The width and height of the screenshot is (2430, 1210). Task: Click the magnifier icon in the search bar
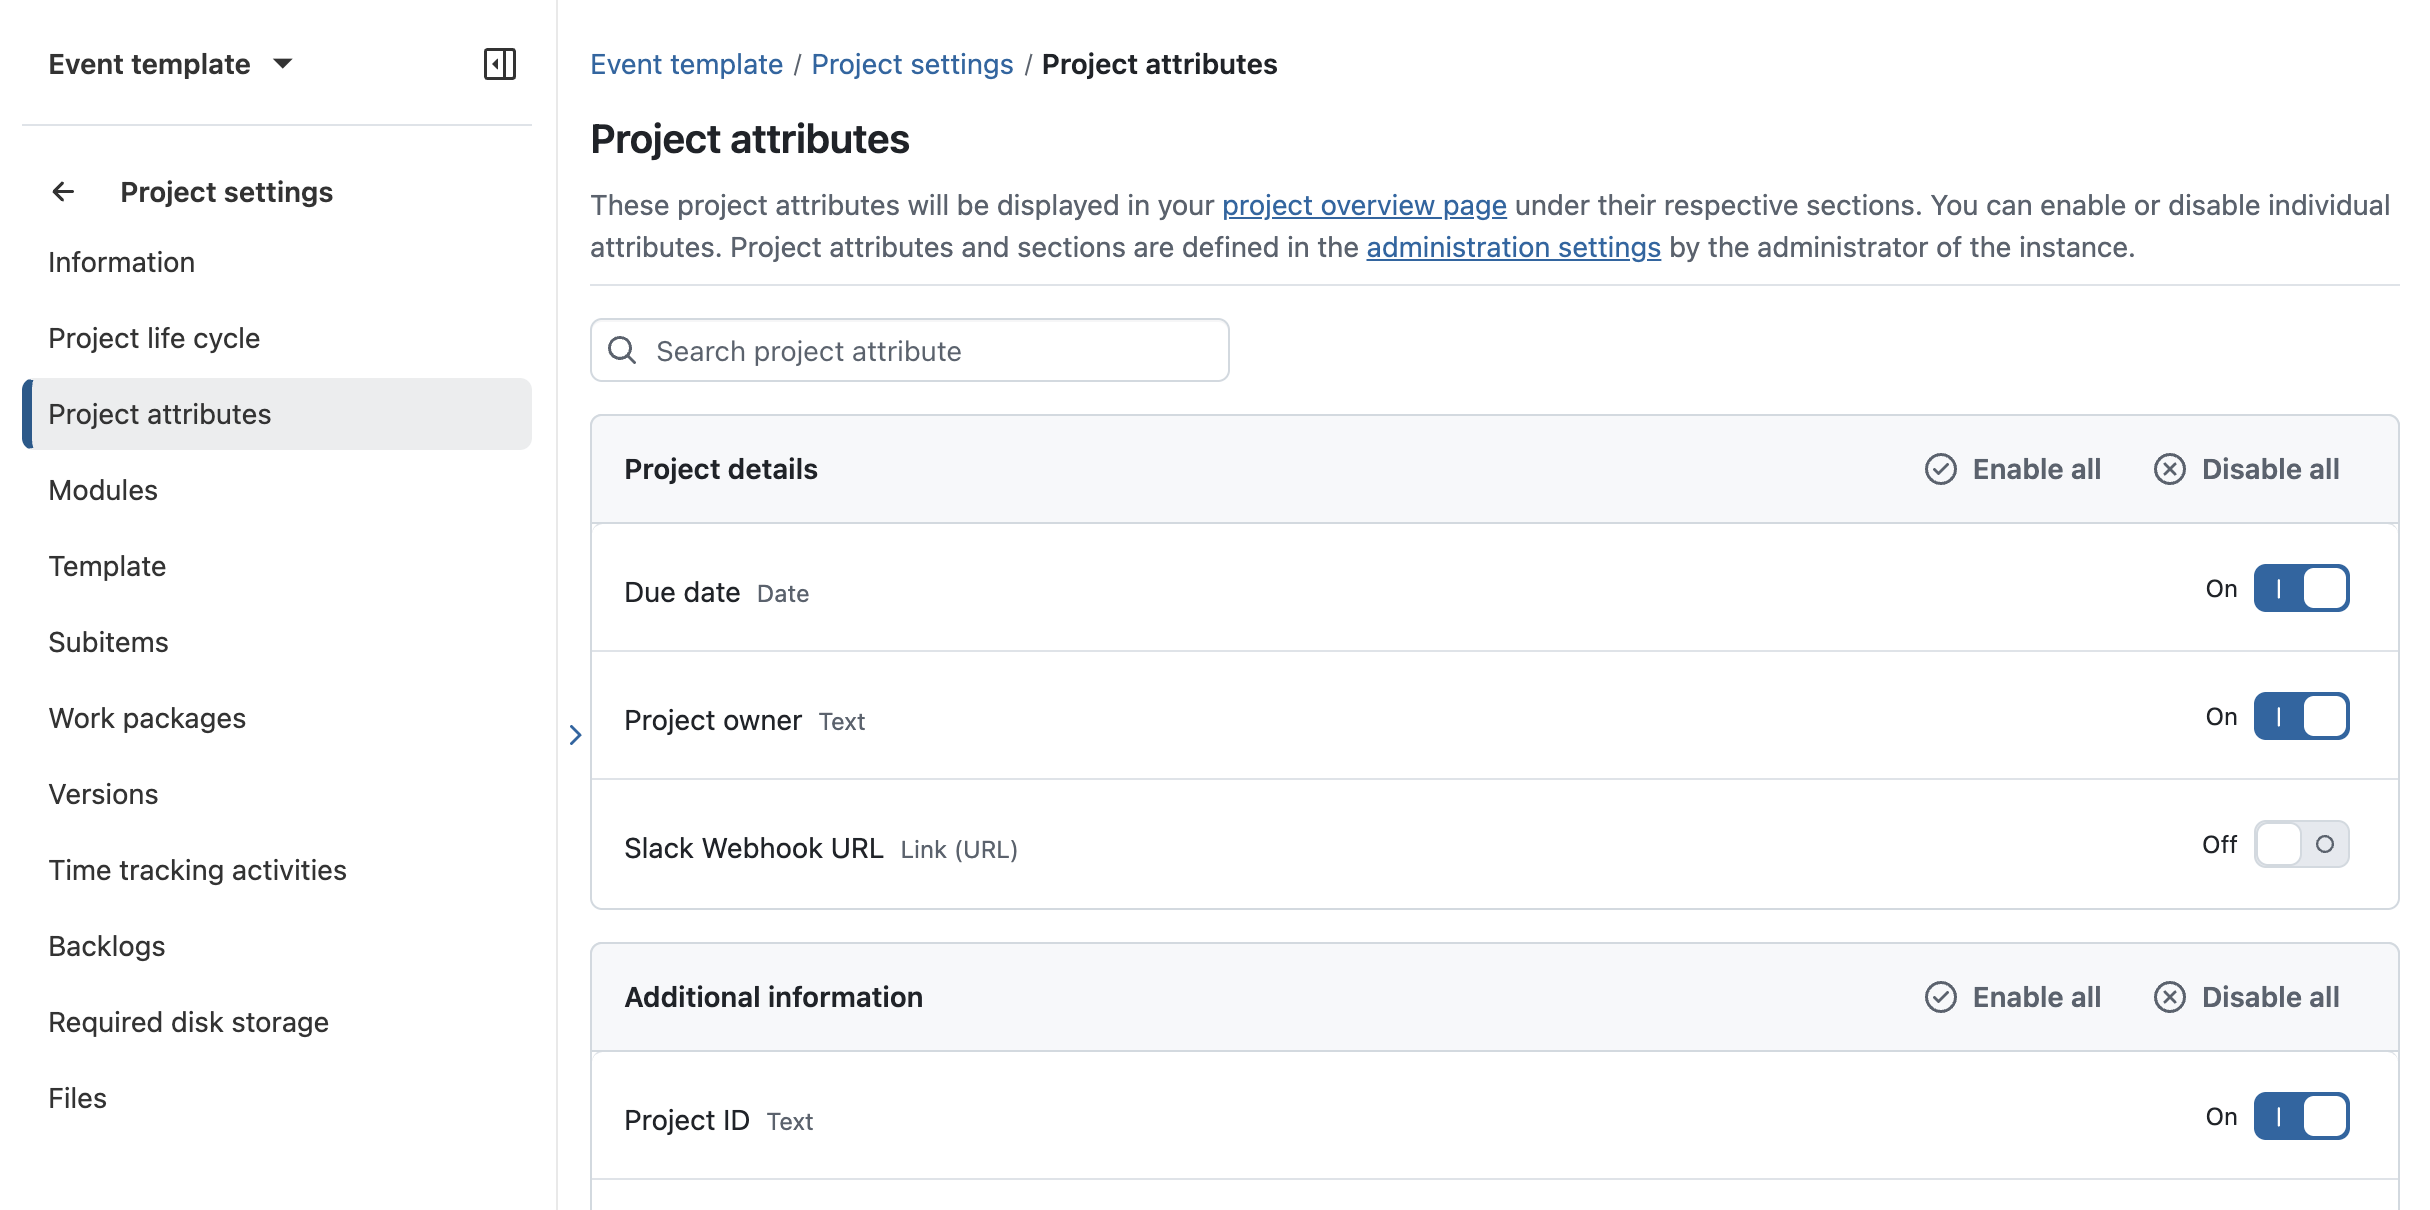click(623, 350)
